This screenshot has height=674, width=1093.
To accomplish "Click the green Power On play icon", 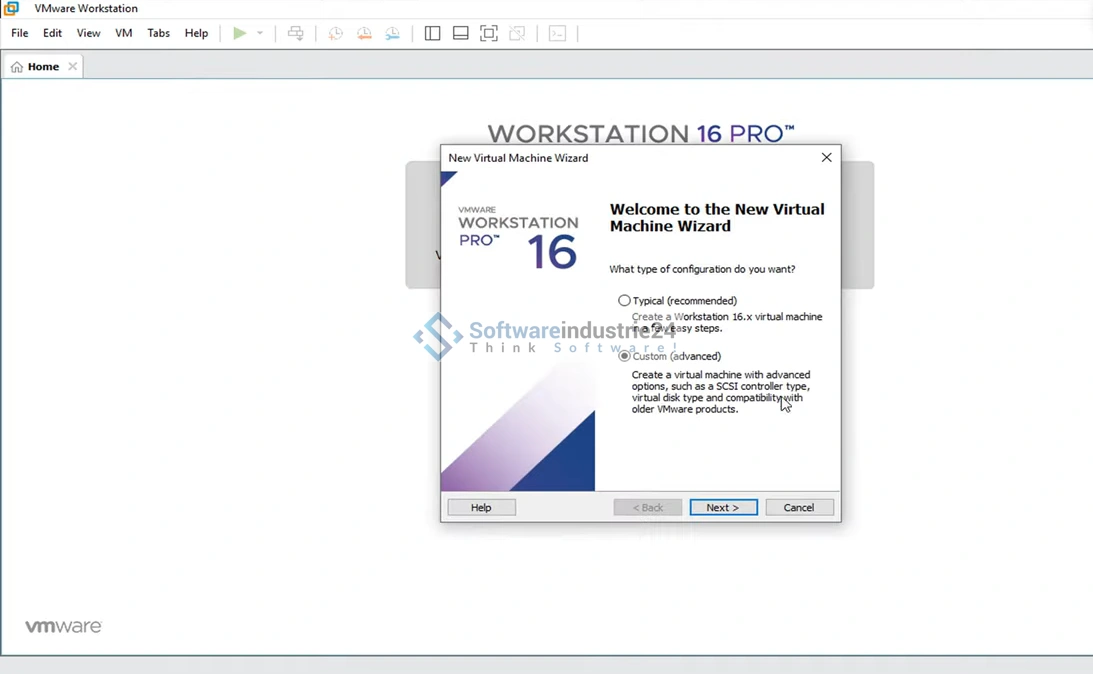I will [239, 33].
